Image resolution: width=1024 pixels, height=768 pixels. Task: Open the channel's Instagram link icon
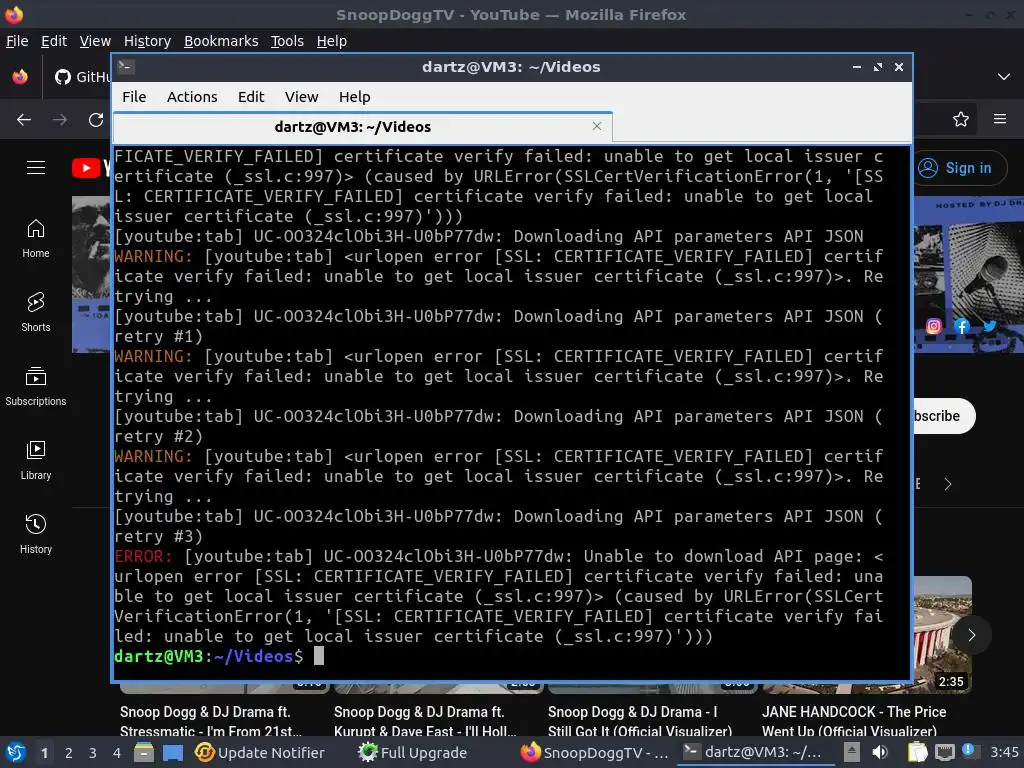pyautogui.click(x=934, y=326)
